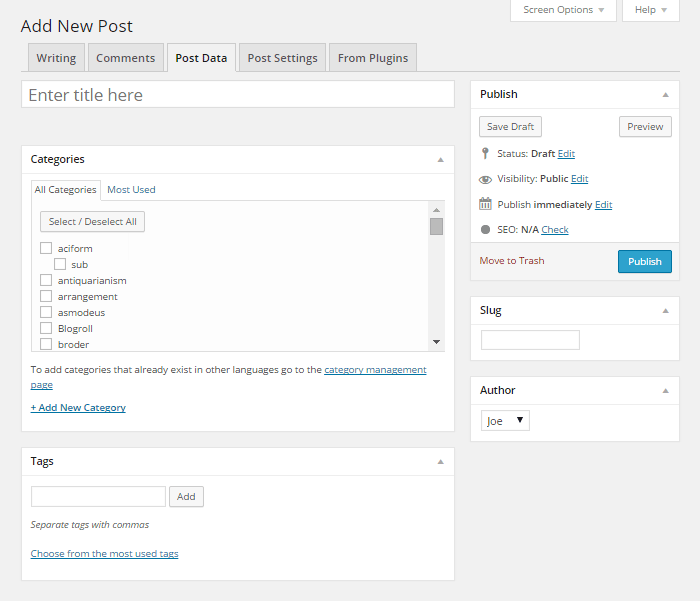Open the Help dropdown panel
Image resolution: width=700 pixels, height=601 pixels.
[657, 10]
